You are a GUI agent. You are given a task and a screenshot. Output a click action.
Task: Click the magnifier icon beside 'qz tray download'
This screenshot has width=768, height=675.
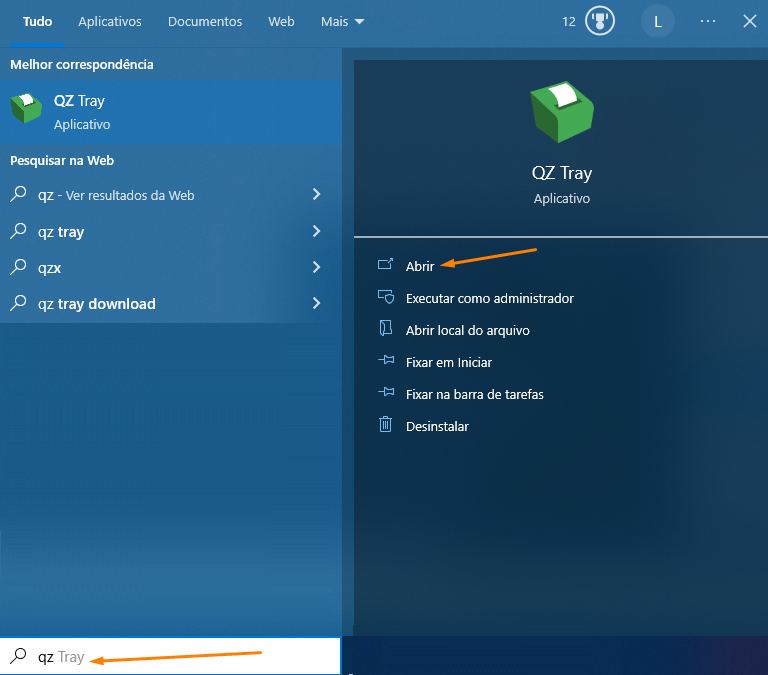click(x=18, y=303)
